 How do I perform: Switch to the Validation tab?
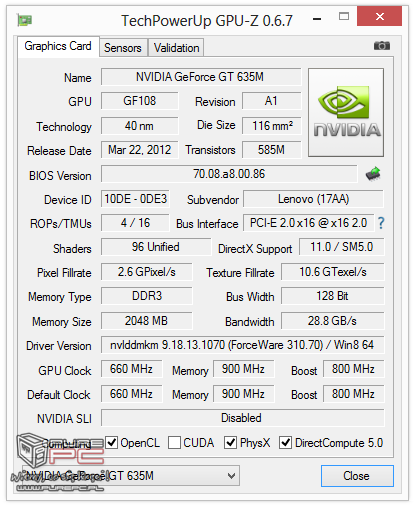pyautogui.click(x=176, y=48)
